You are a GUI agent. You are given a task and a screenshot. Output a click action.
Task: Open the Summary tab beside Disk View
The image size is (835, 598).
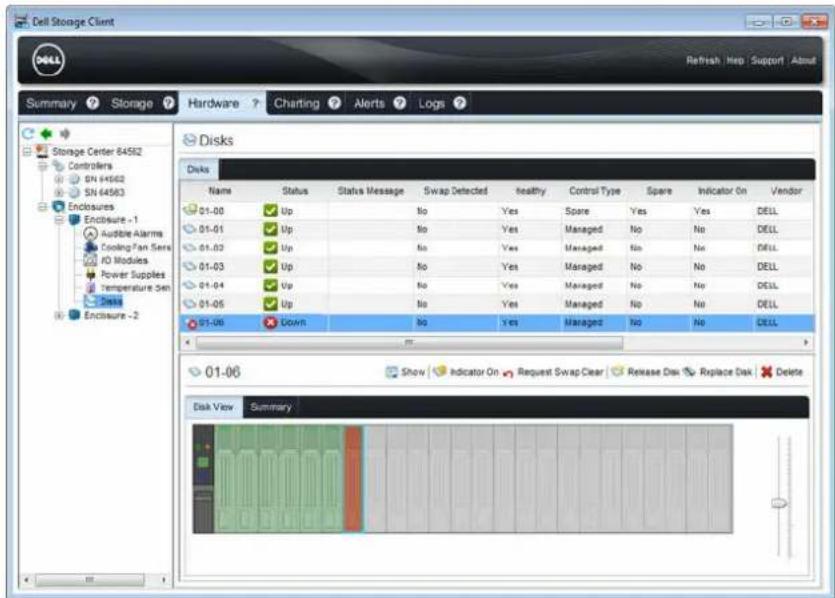click(271, 407)
